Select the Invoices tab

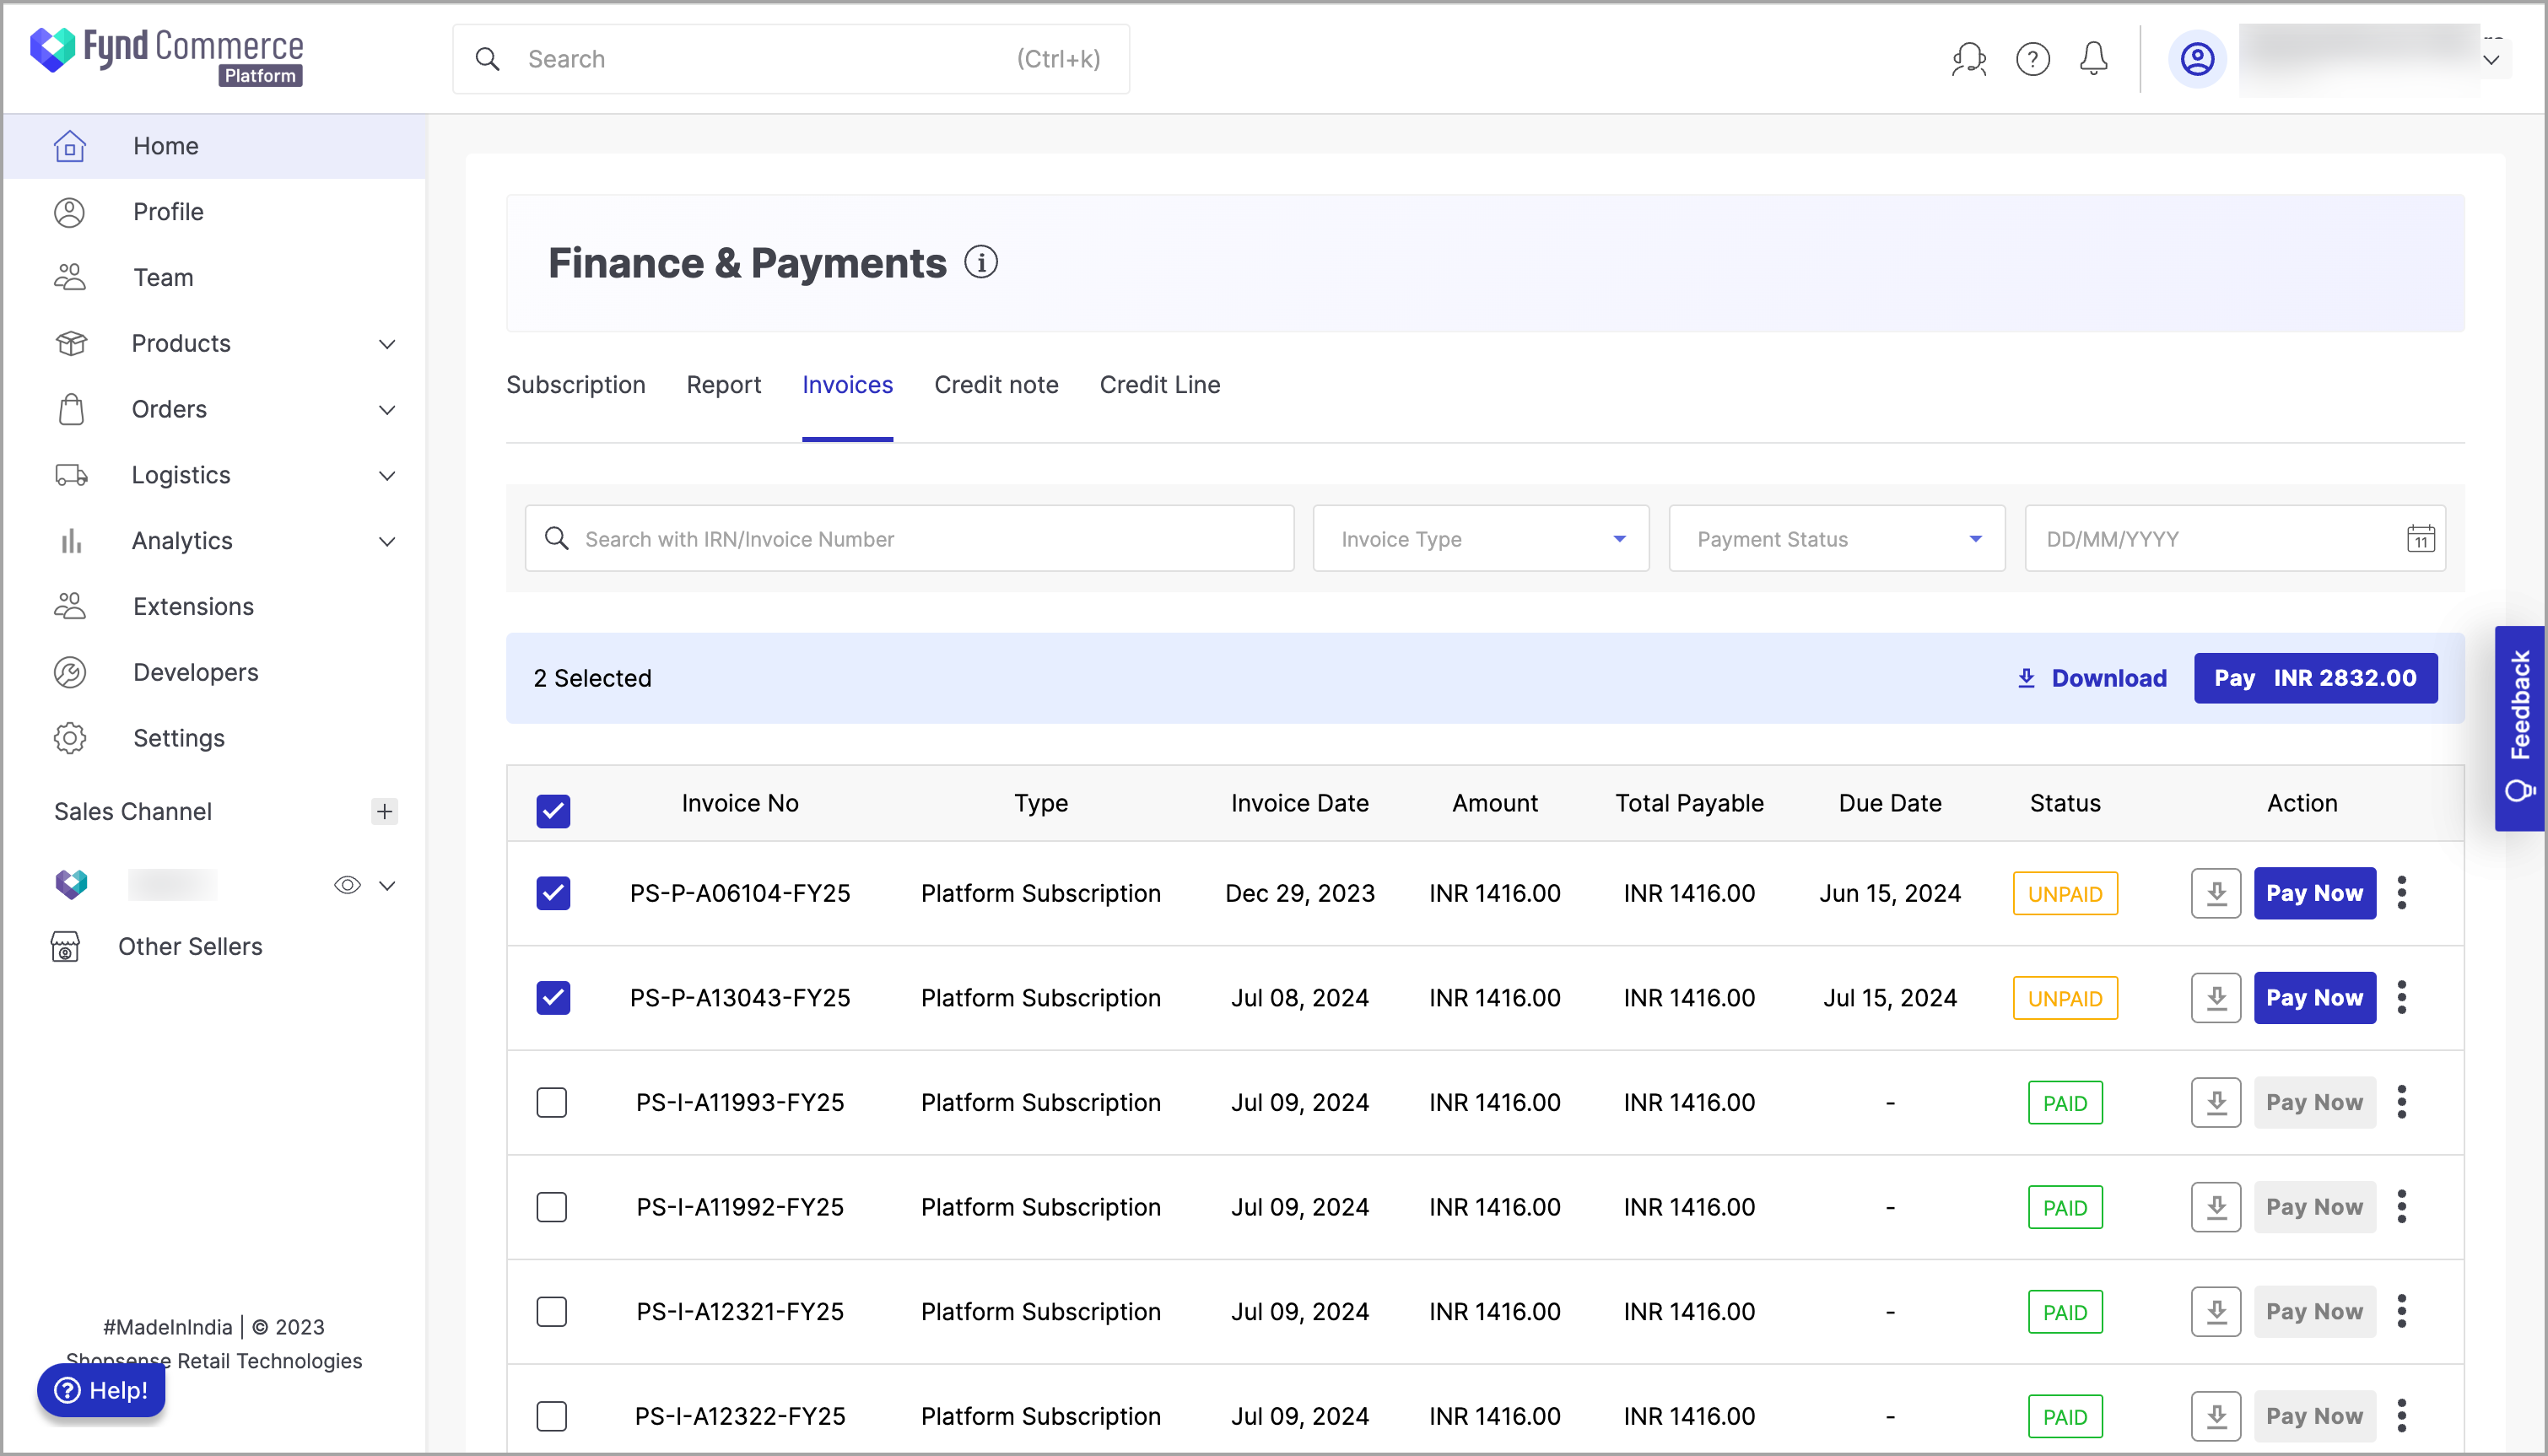click(x=847, y=385)
